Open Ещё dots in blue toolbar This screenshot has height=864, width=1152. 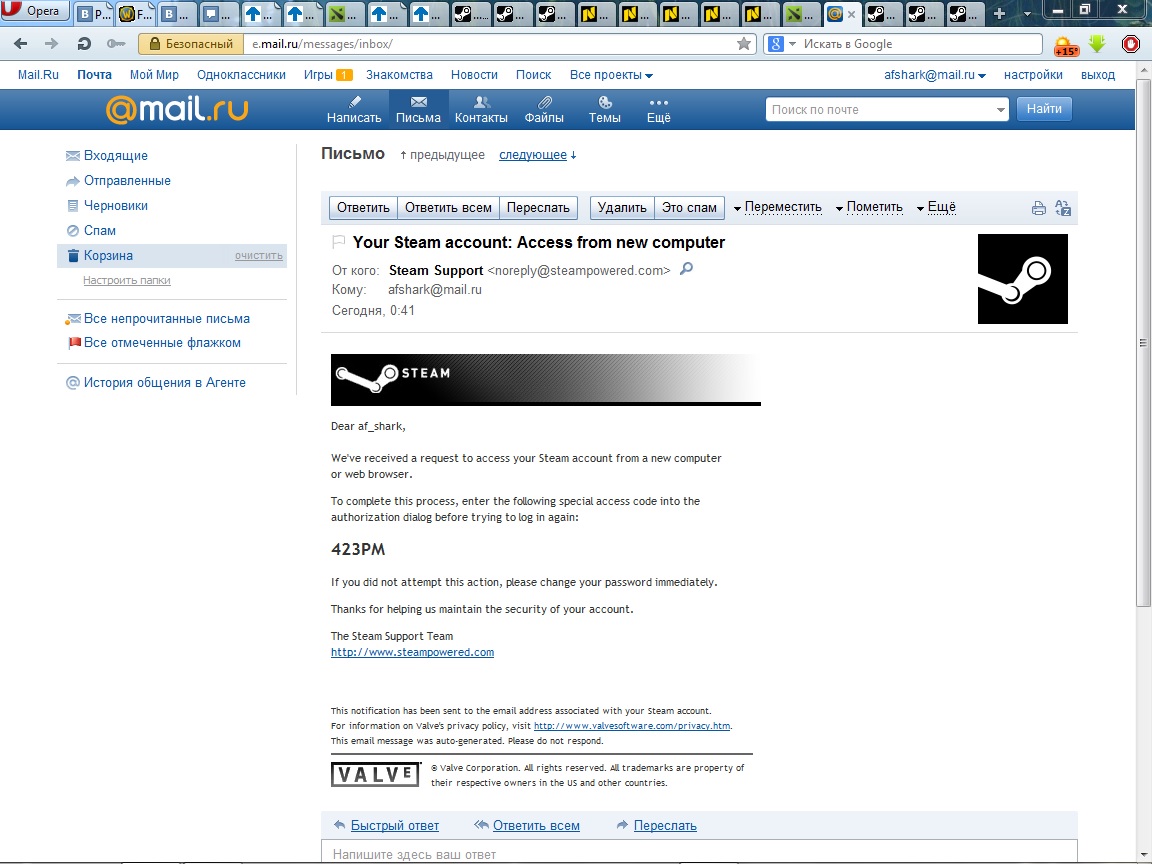tap(659, 109)
